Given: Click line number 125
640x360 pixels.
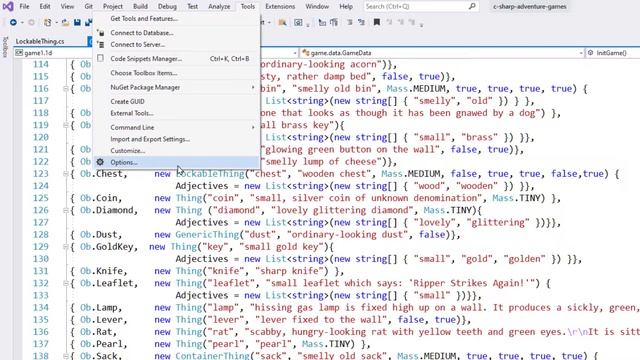Looking at the screenshot, I should 41,198.
